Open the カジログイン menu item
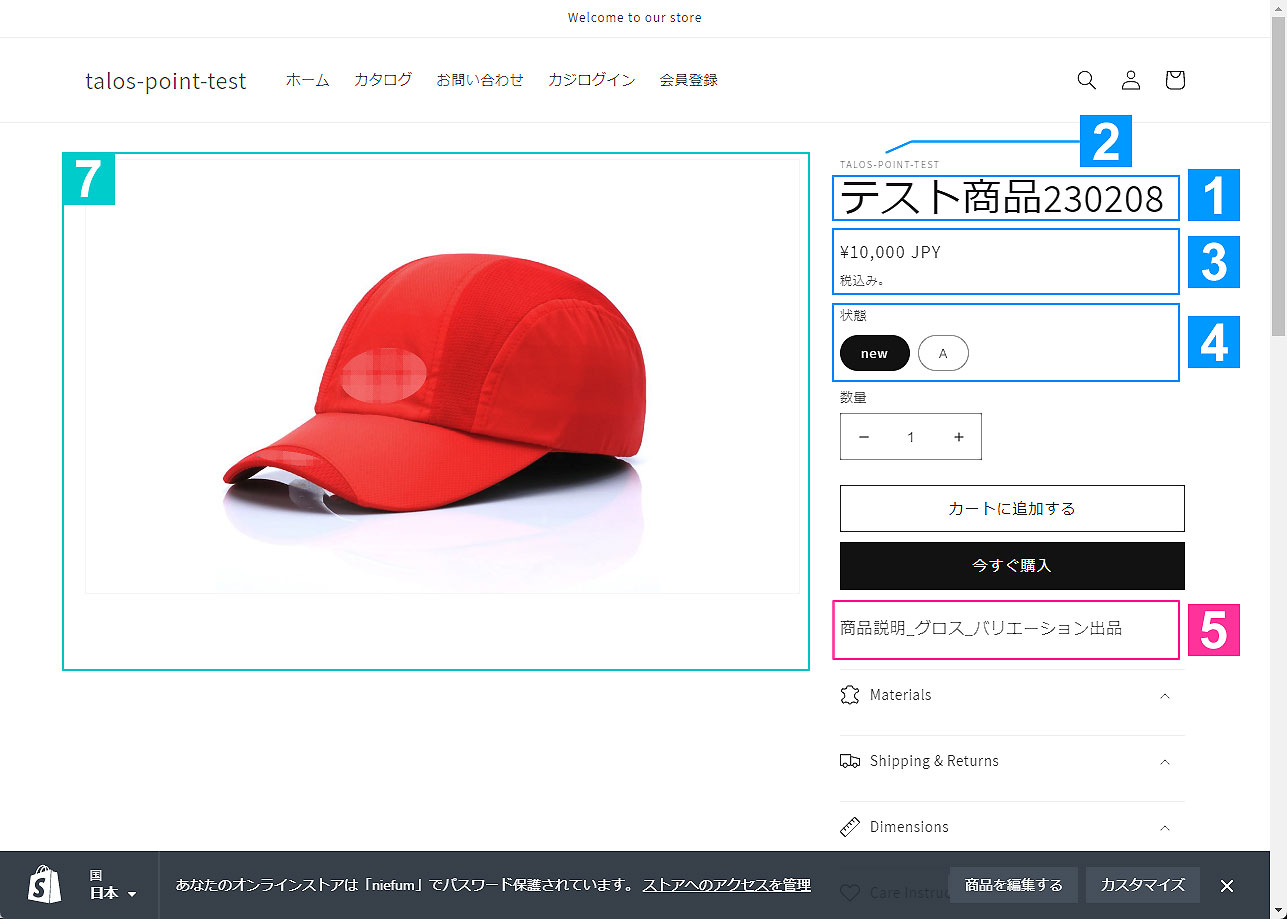Viewport: 1287px width, 919px height. (x=592, y=80)
